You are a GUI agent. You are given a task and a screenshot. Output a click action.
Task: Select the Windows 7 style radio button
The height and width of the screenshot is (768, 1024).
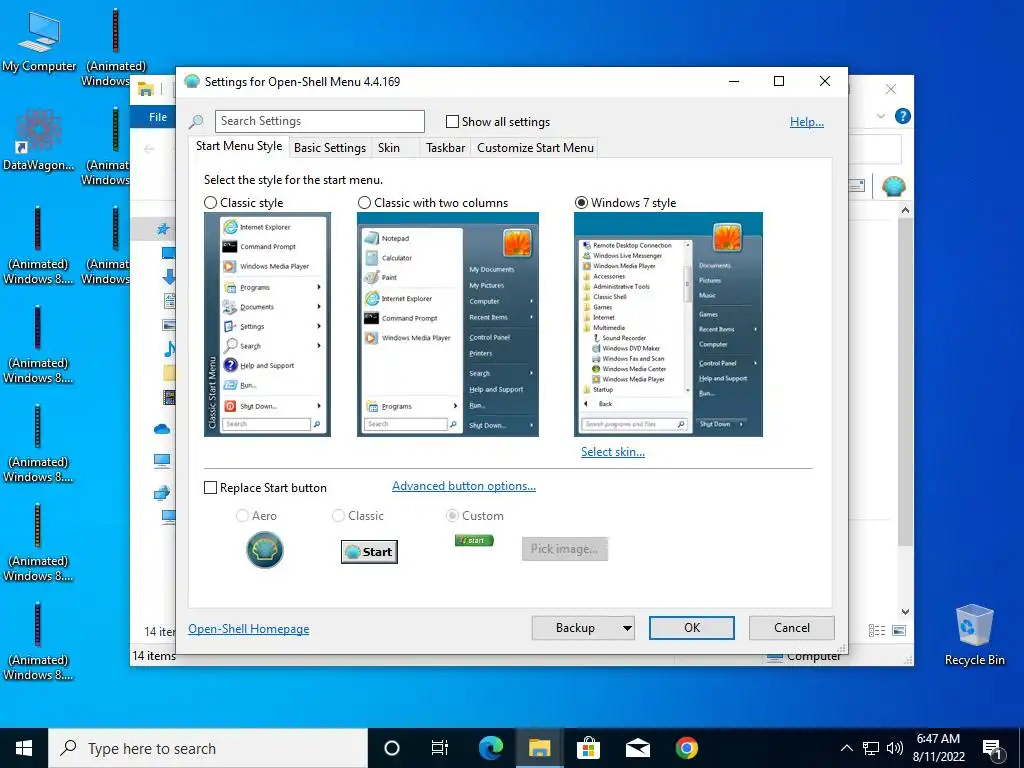click(581, 202)
